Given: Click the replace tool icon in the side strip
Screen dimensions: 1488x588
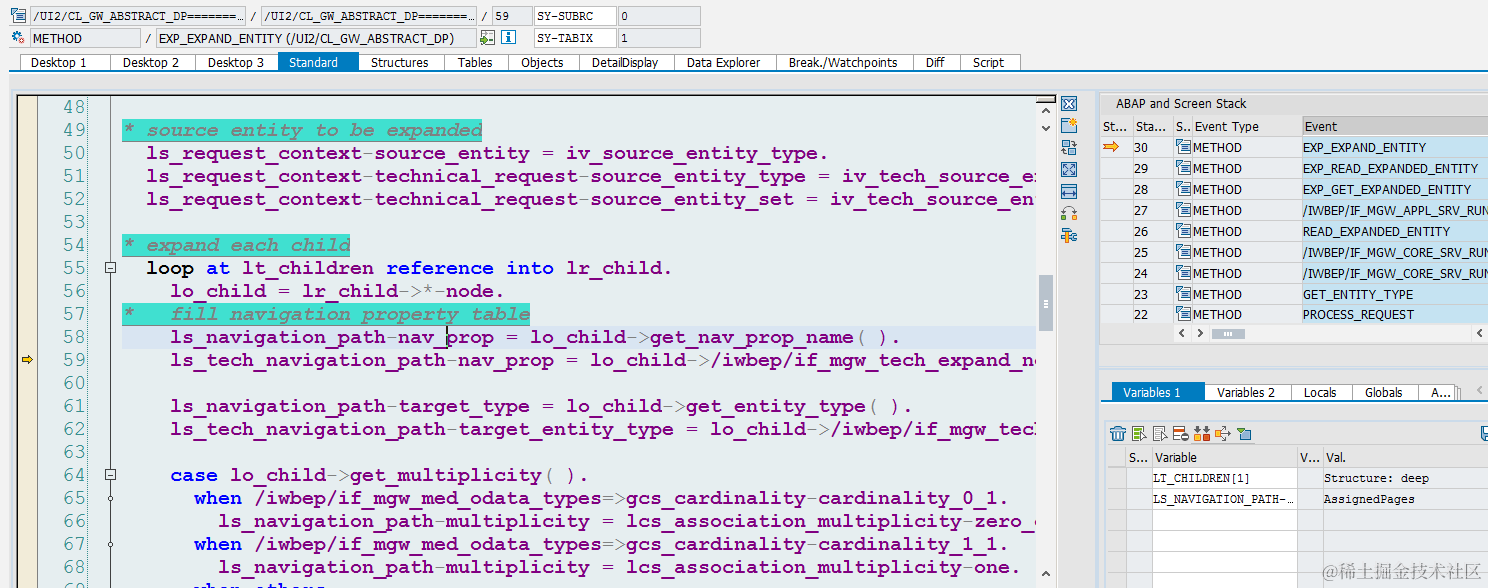Looking at the screenshot, I should [x=1069, y=148].
